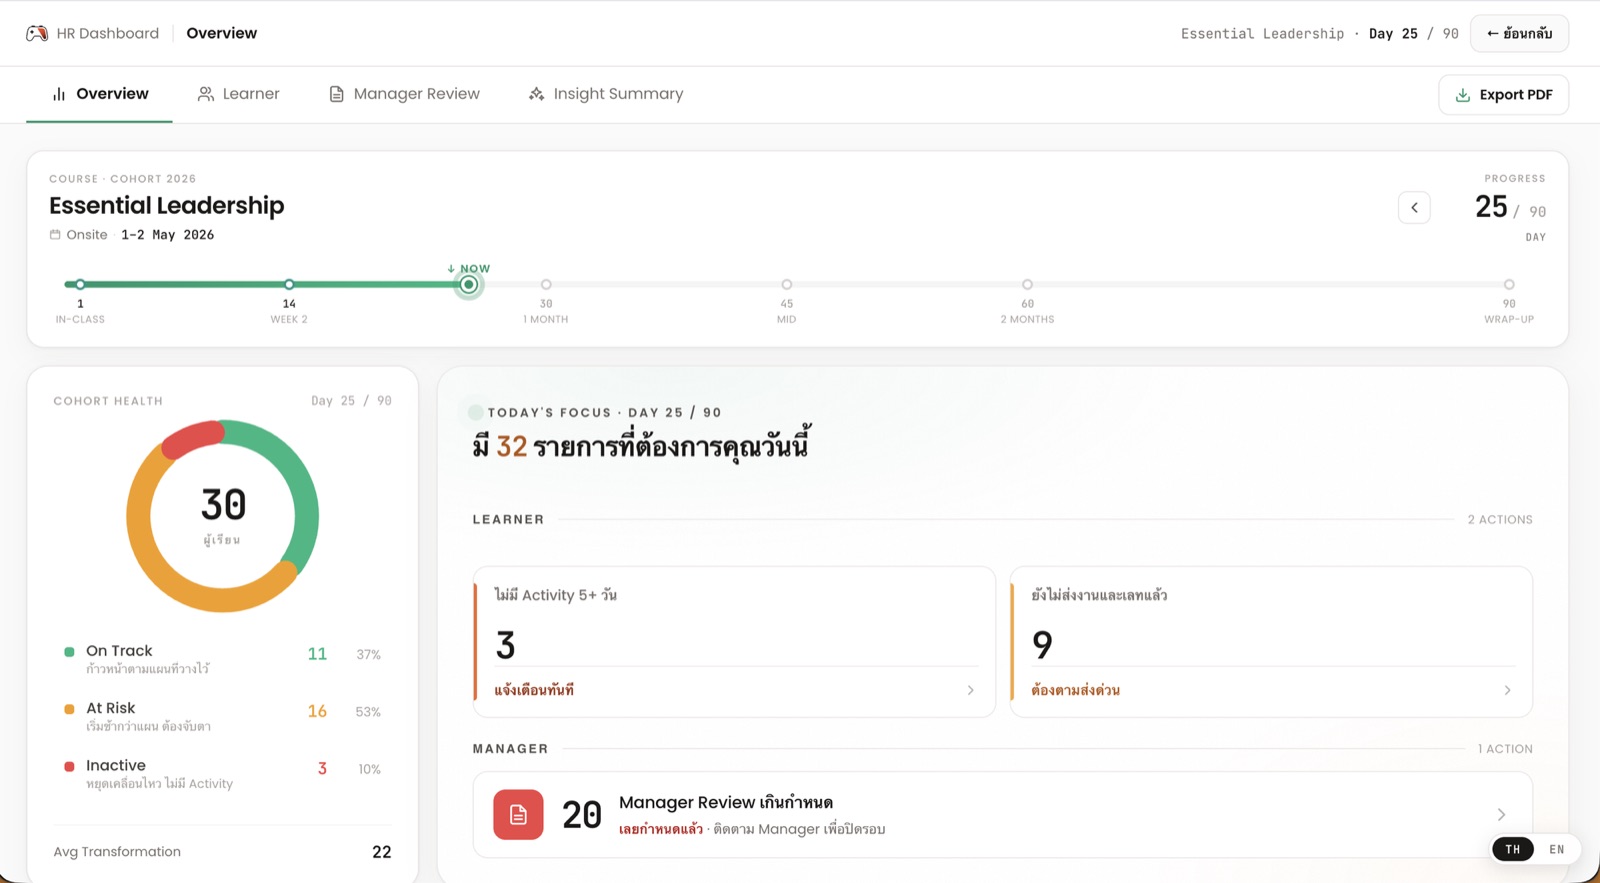This screenshot has height=883, width=1600.
Task: Click the HR Dashboard logo icon
Action: coord(37,33)
